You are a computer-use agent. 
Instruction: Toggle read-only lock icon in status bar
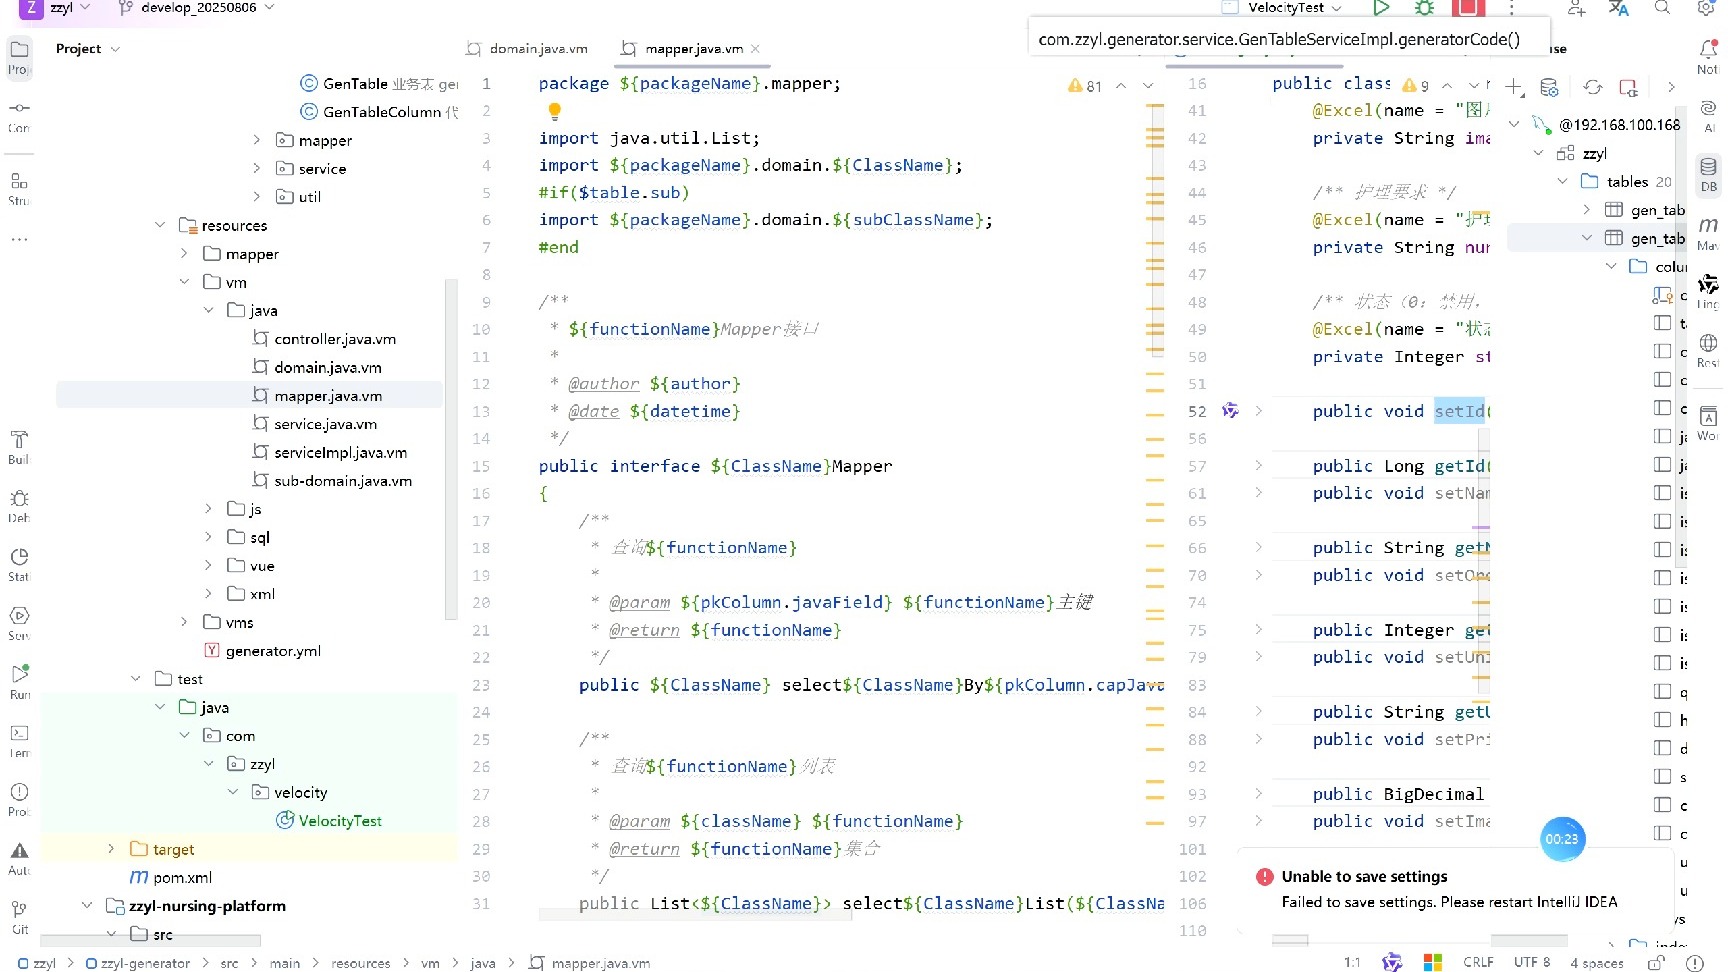pos(1656,962)
